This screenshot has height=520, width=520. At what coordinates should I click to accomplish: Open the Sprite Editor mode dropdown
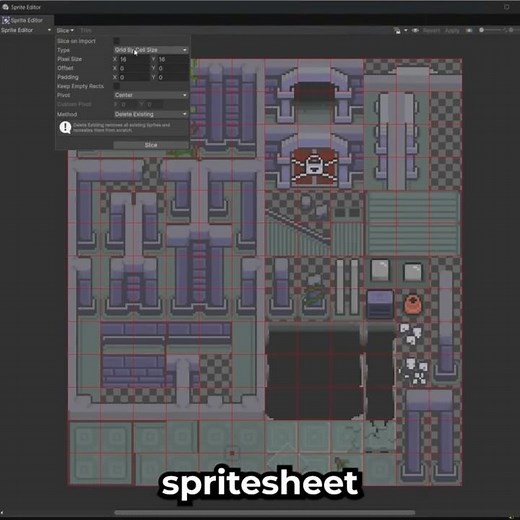(x=26, y=30)
